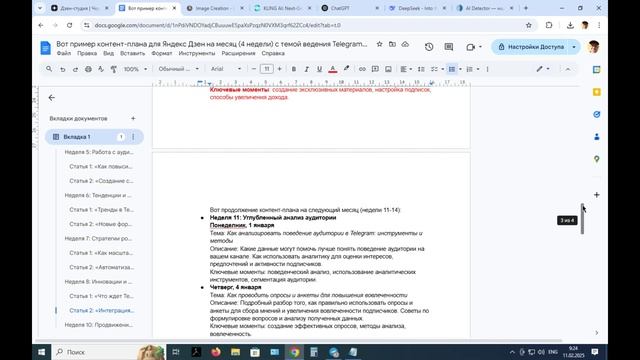Viewport: 640px width, 360px height.
Task: Open the Правка menu
Action: [x=87, y=53]
